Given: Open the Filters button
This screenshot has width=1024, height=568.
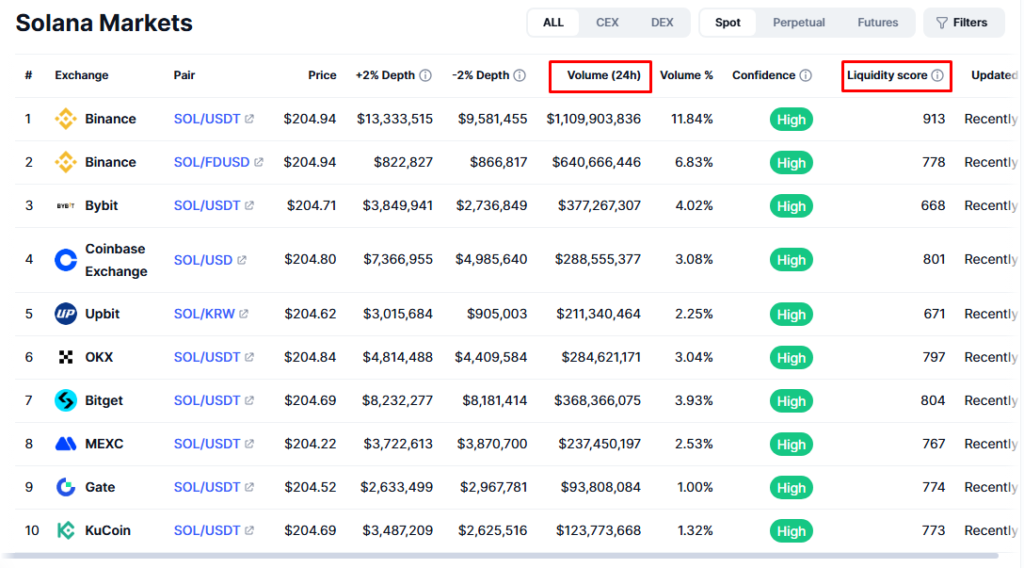Looking at the screenshot, I should 963,23.
